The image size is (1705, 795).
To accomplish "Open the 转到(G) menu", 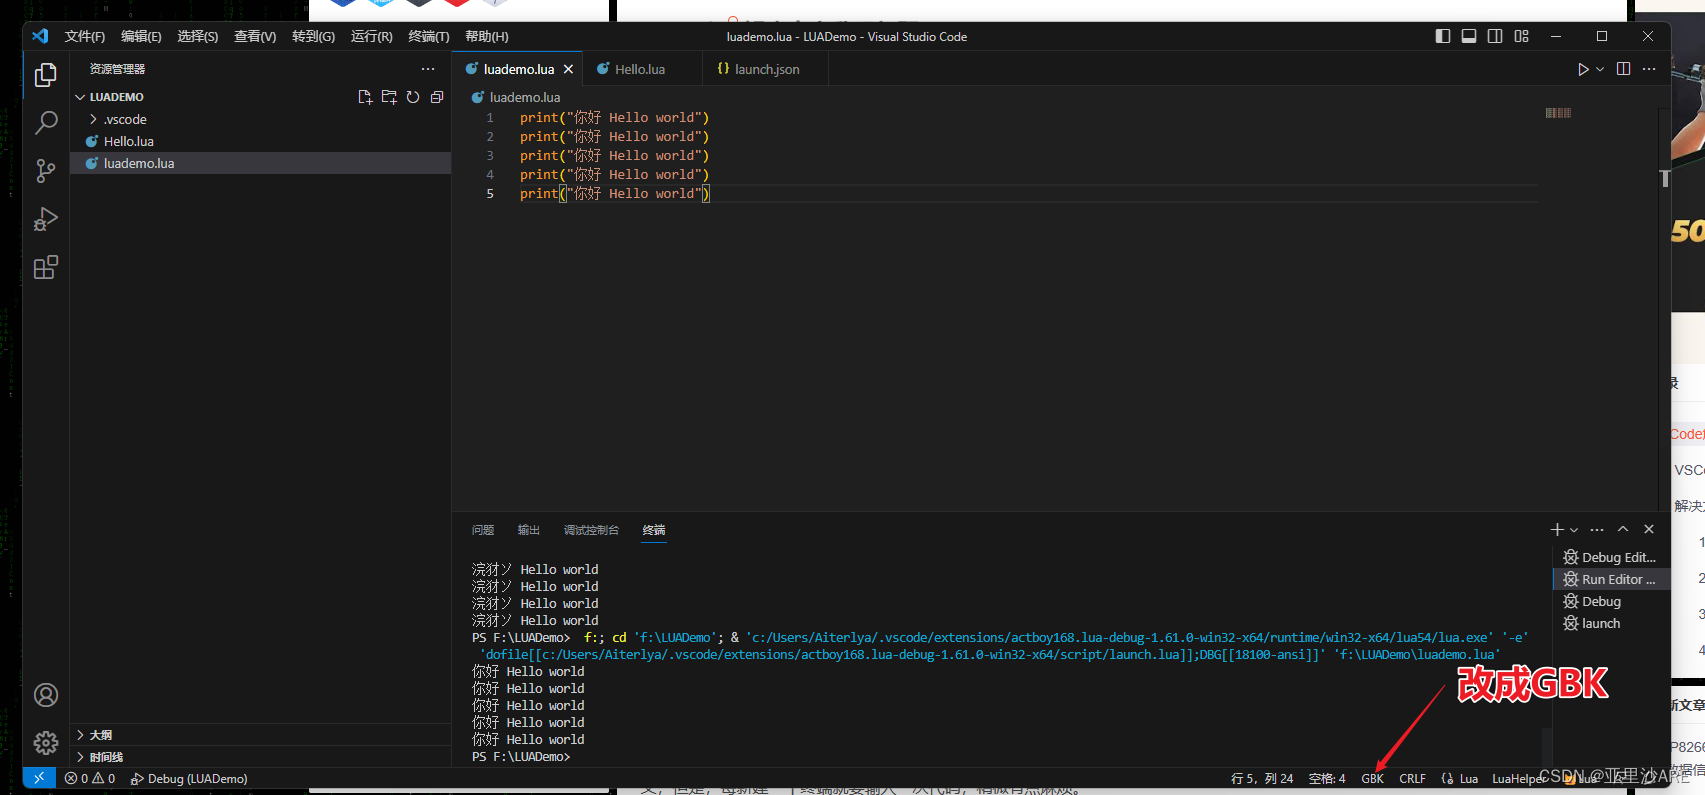I will pos(313,36).
